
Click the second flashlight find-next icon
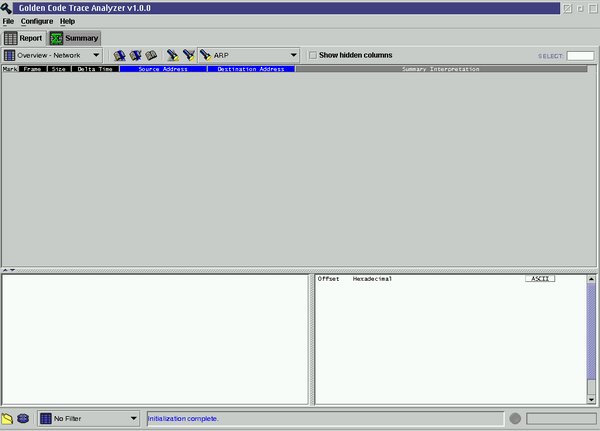tap(189, 55)
